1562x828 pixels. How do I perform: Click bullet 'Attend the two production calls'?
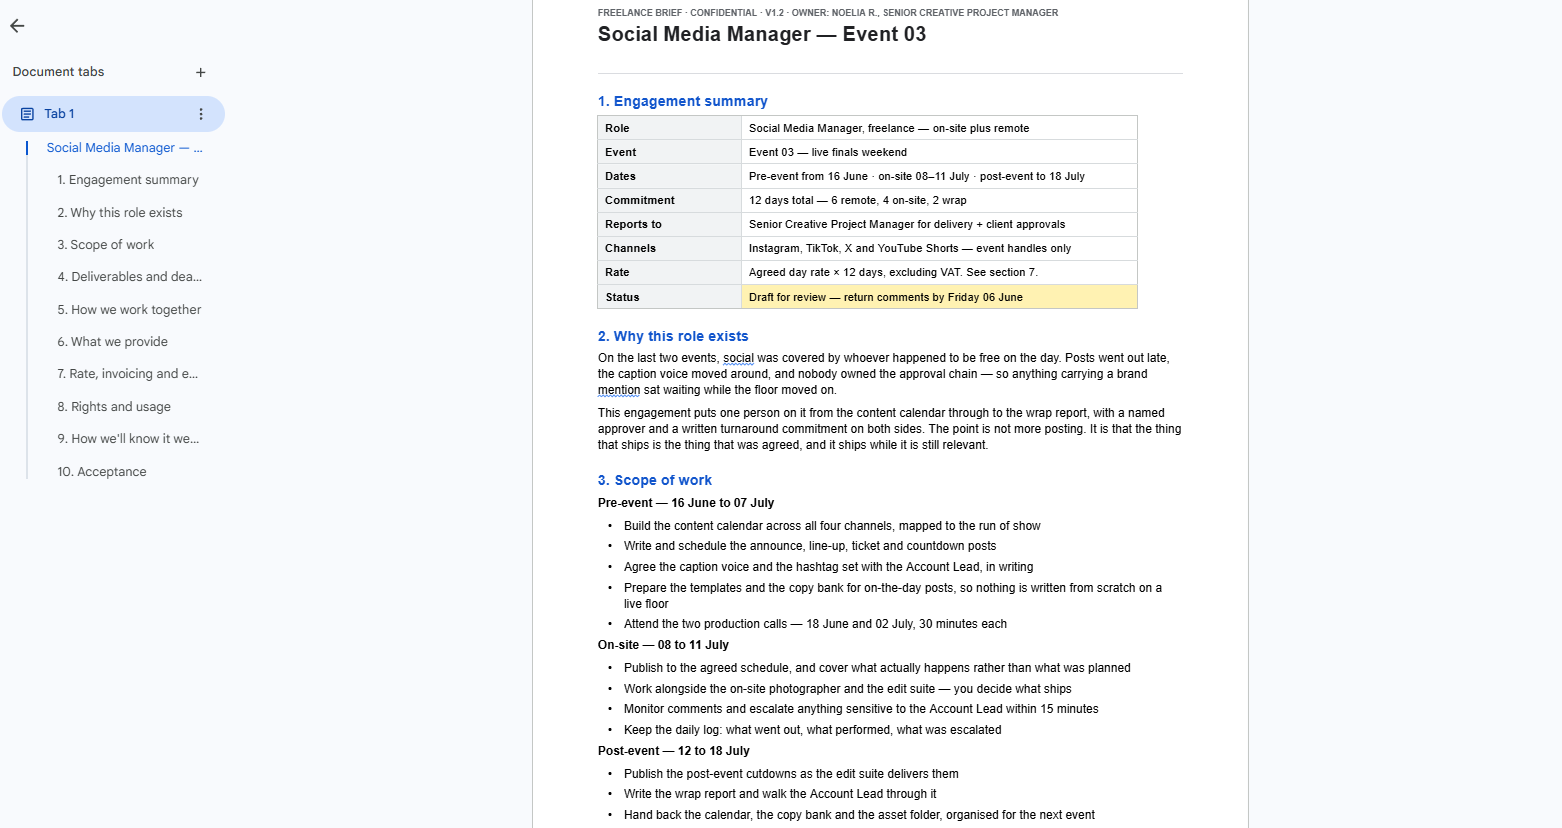815,624
